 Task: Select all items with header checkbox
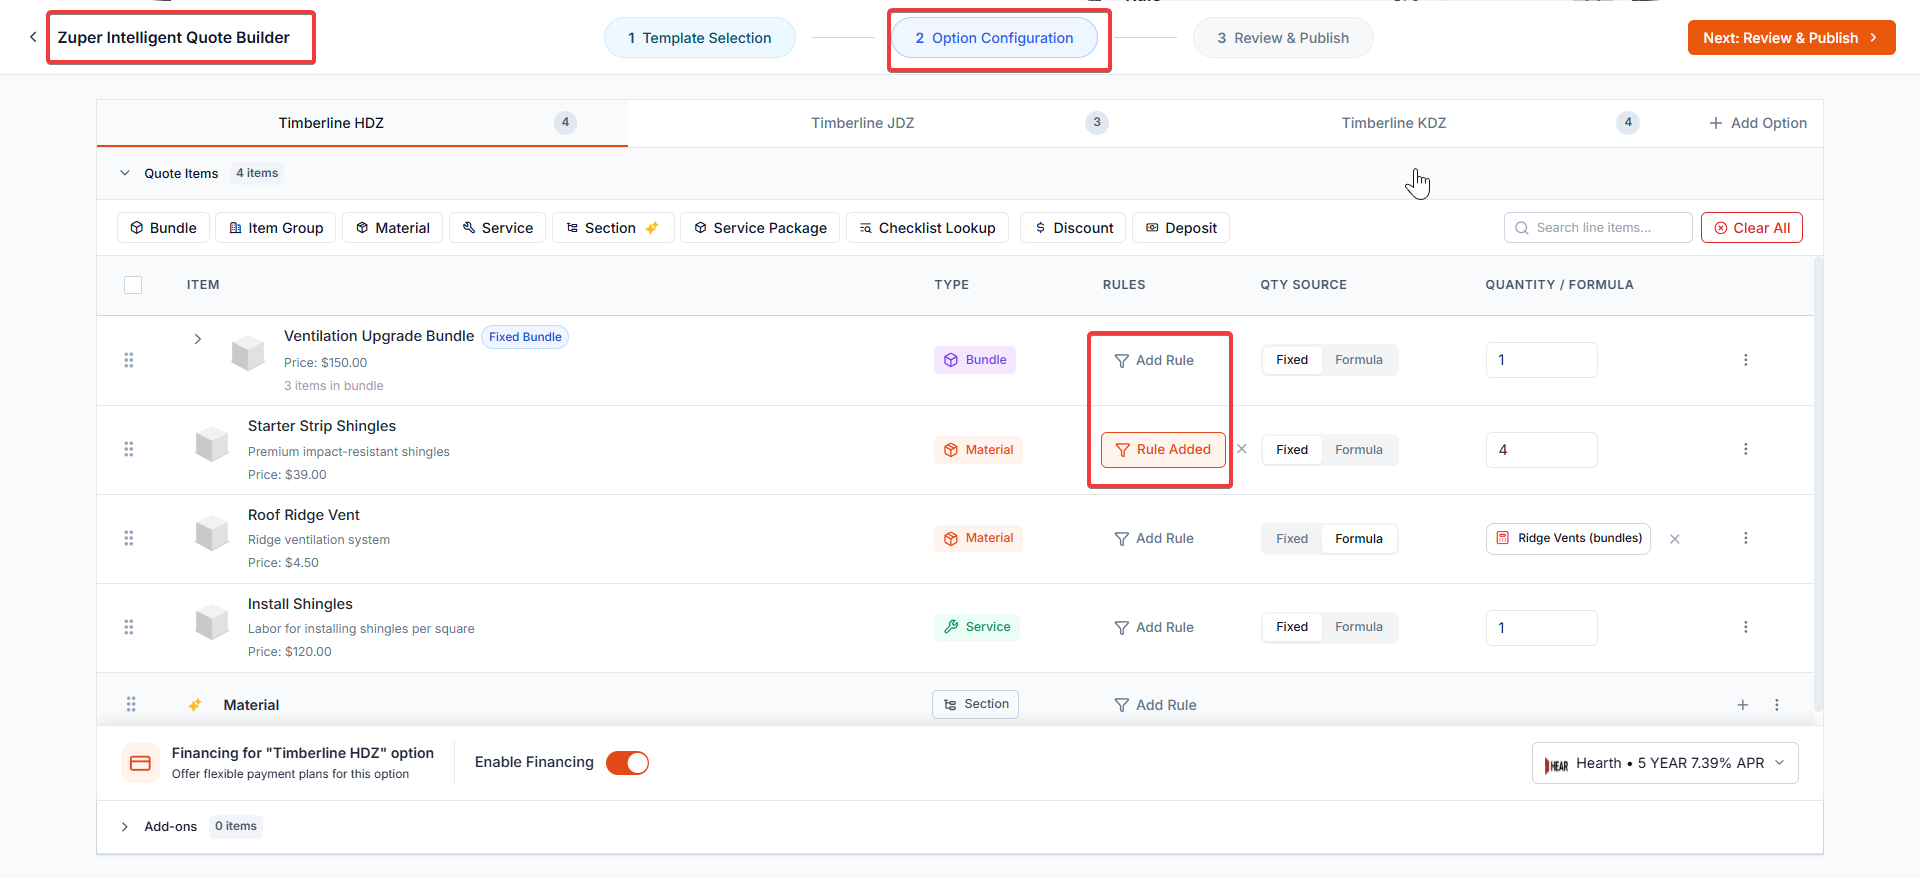133,285
